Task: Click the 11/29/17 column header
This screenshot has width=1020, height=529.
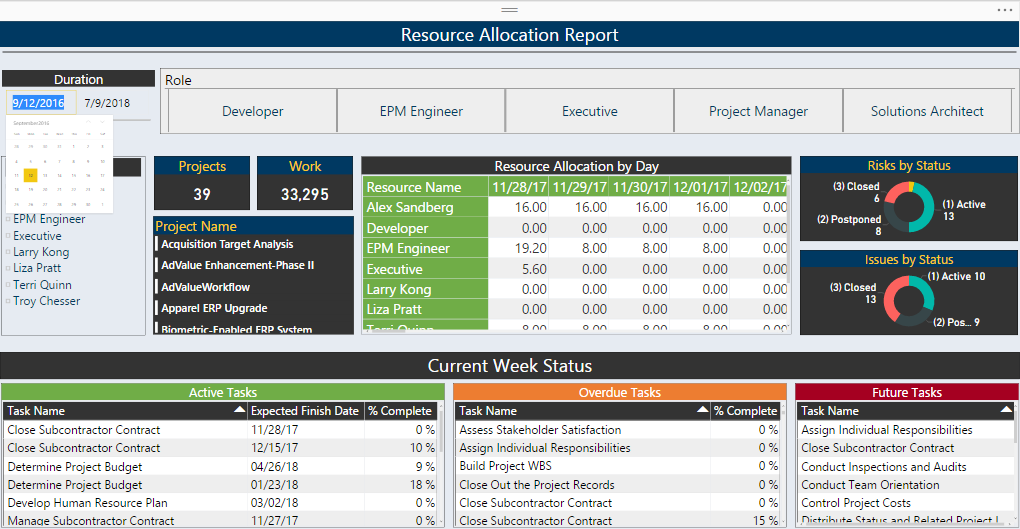Action: click(579, 187)
